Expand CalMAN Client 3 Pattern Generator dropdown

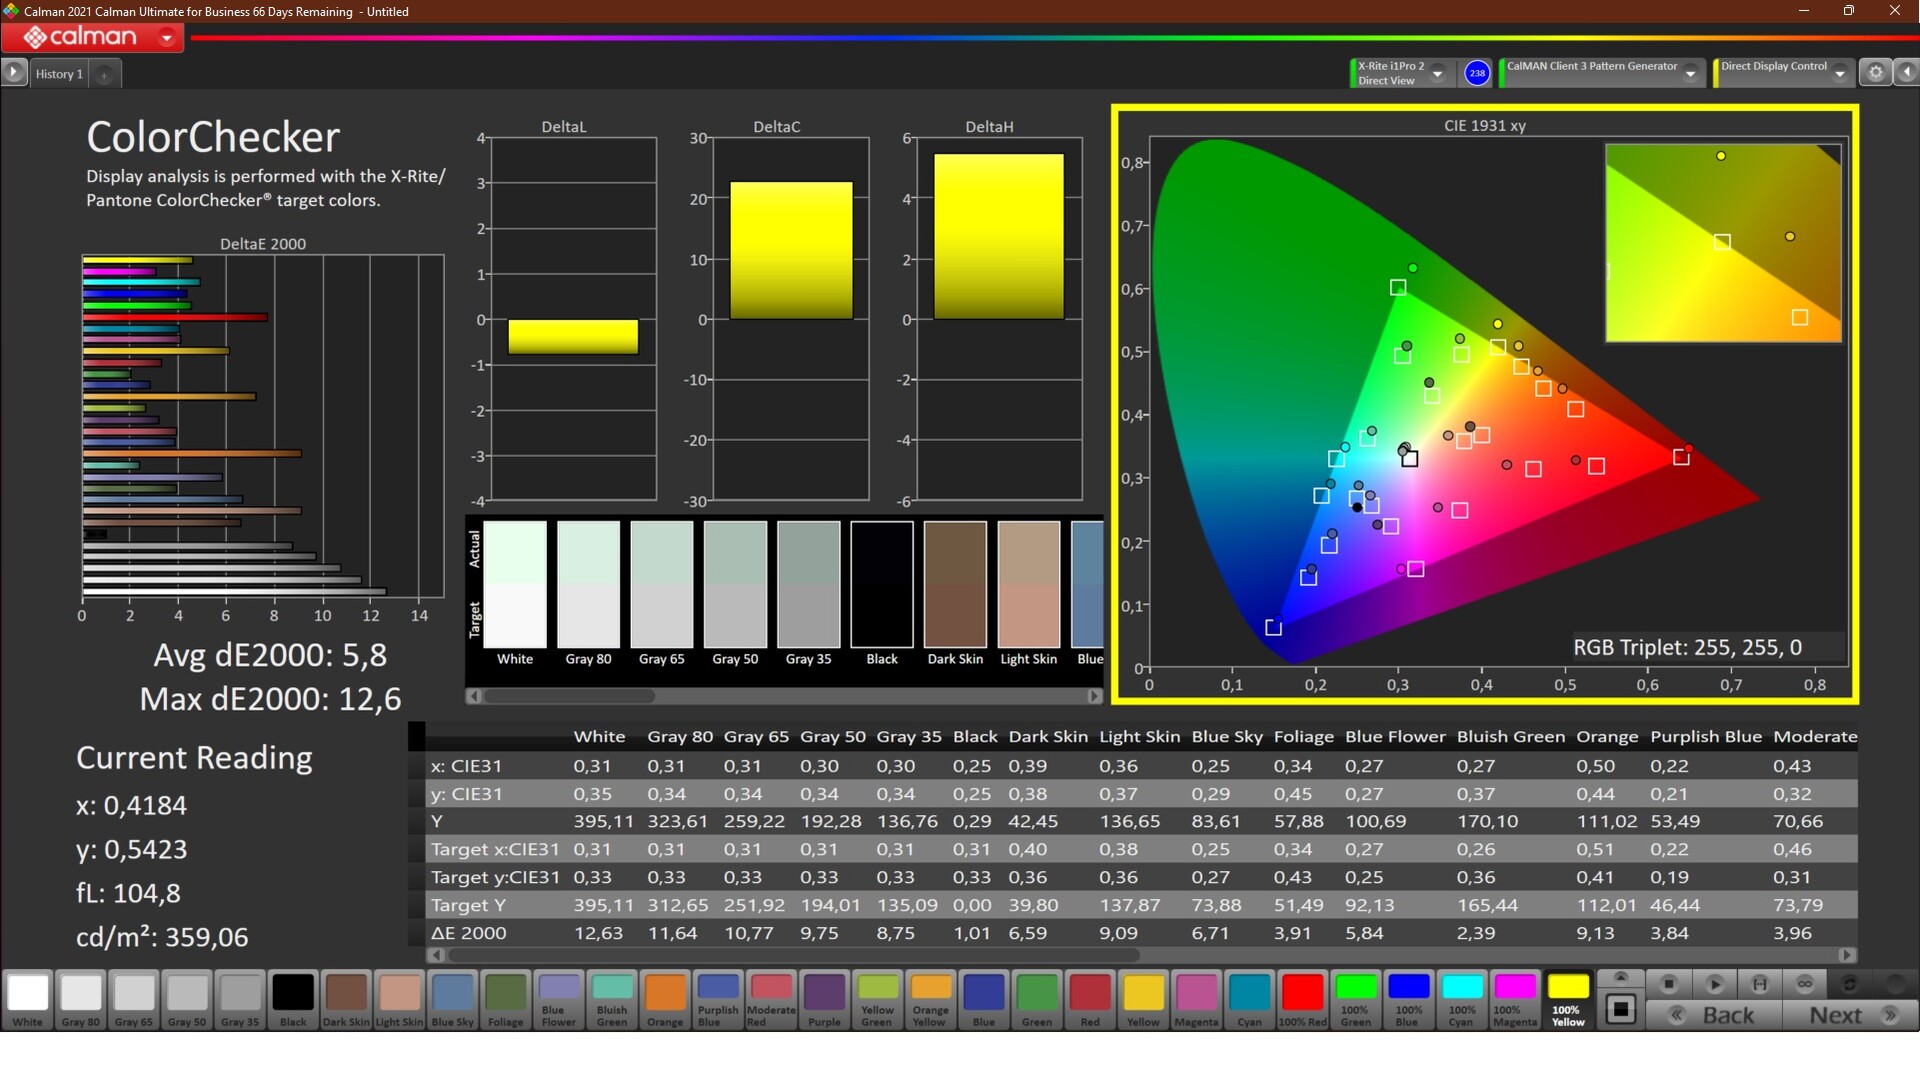1691,73
